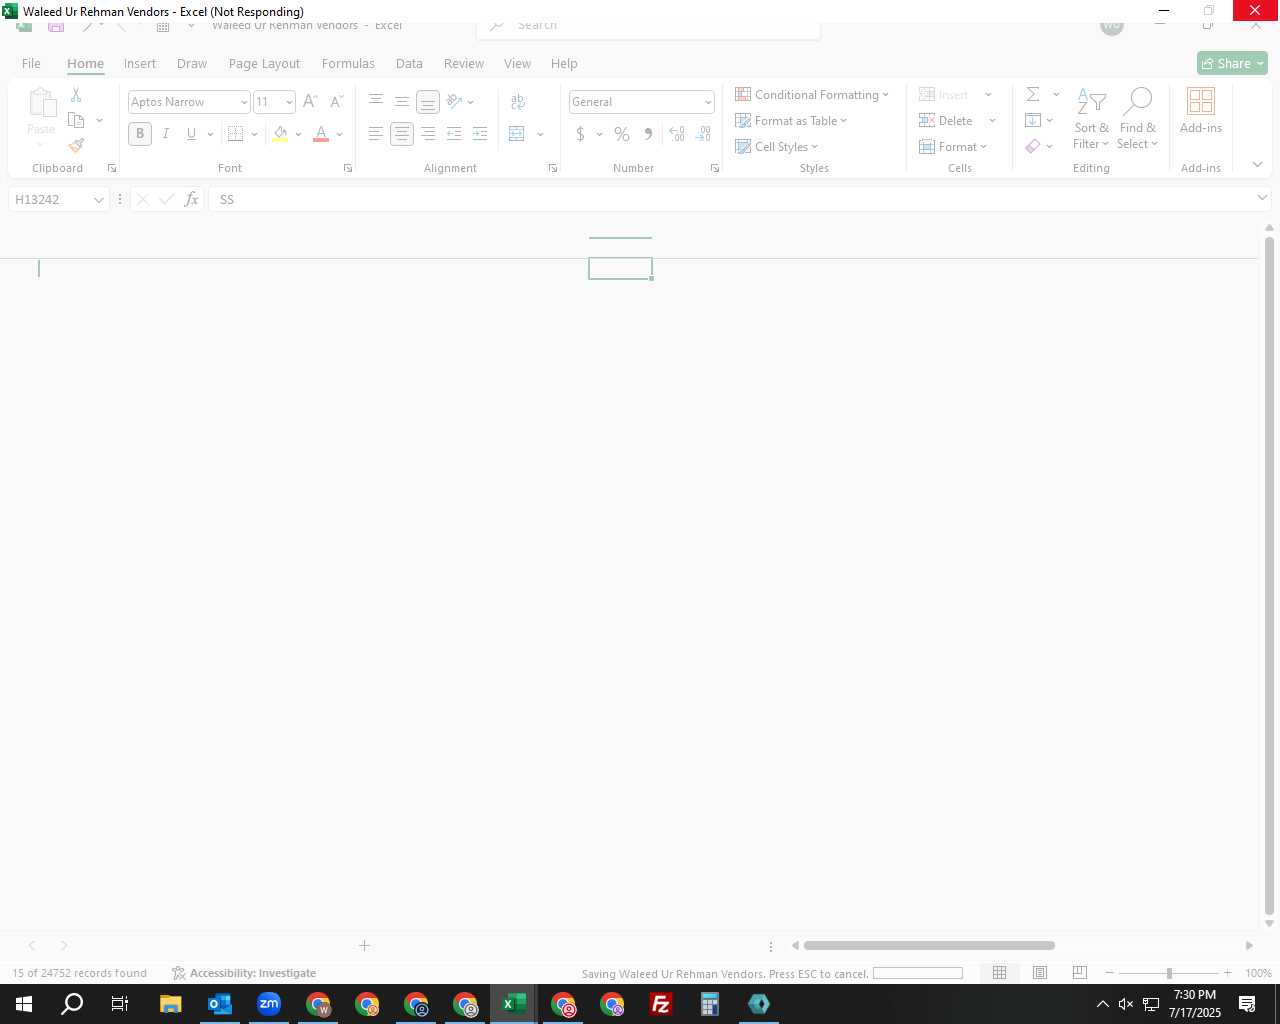Click the Increase Indent icon
This screenshot has width=1280, height=1024.
pyautogui.click(x=480, y=134)
